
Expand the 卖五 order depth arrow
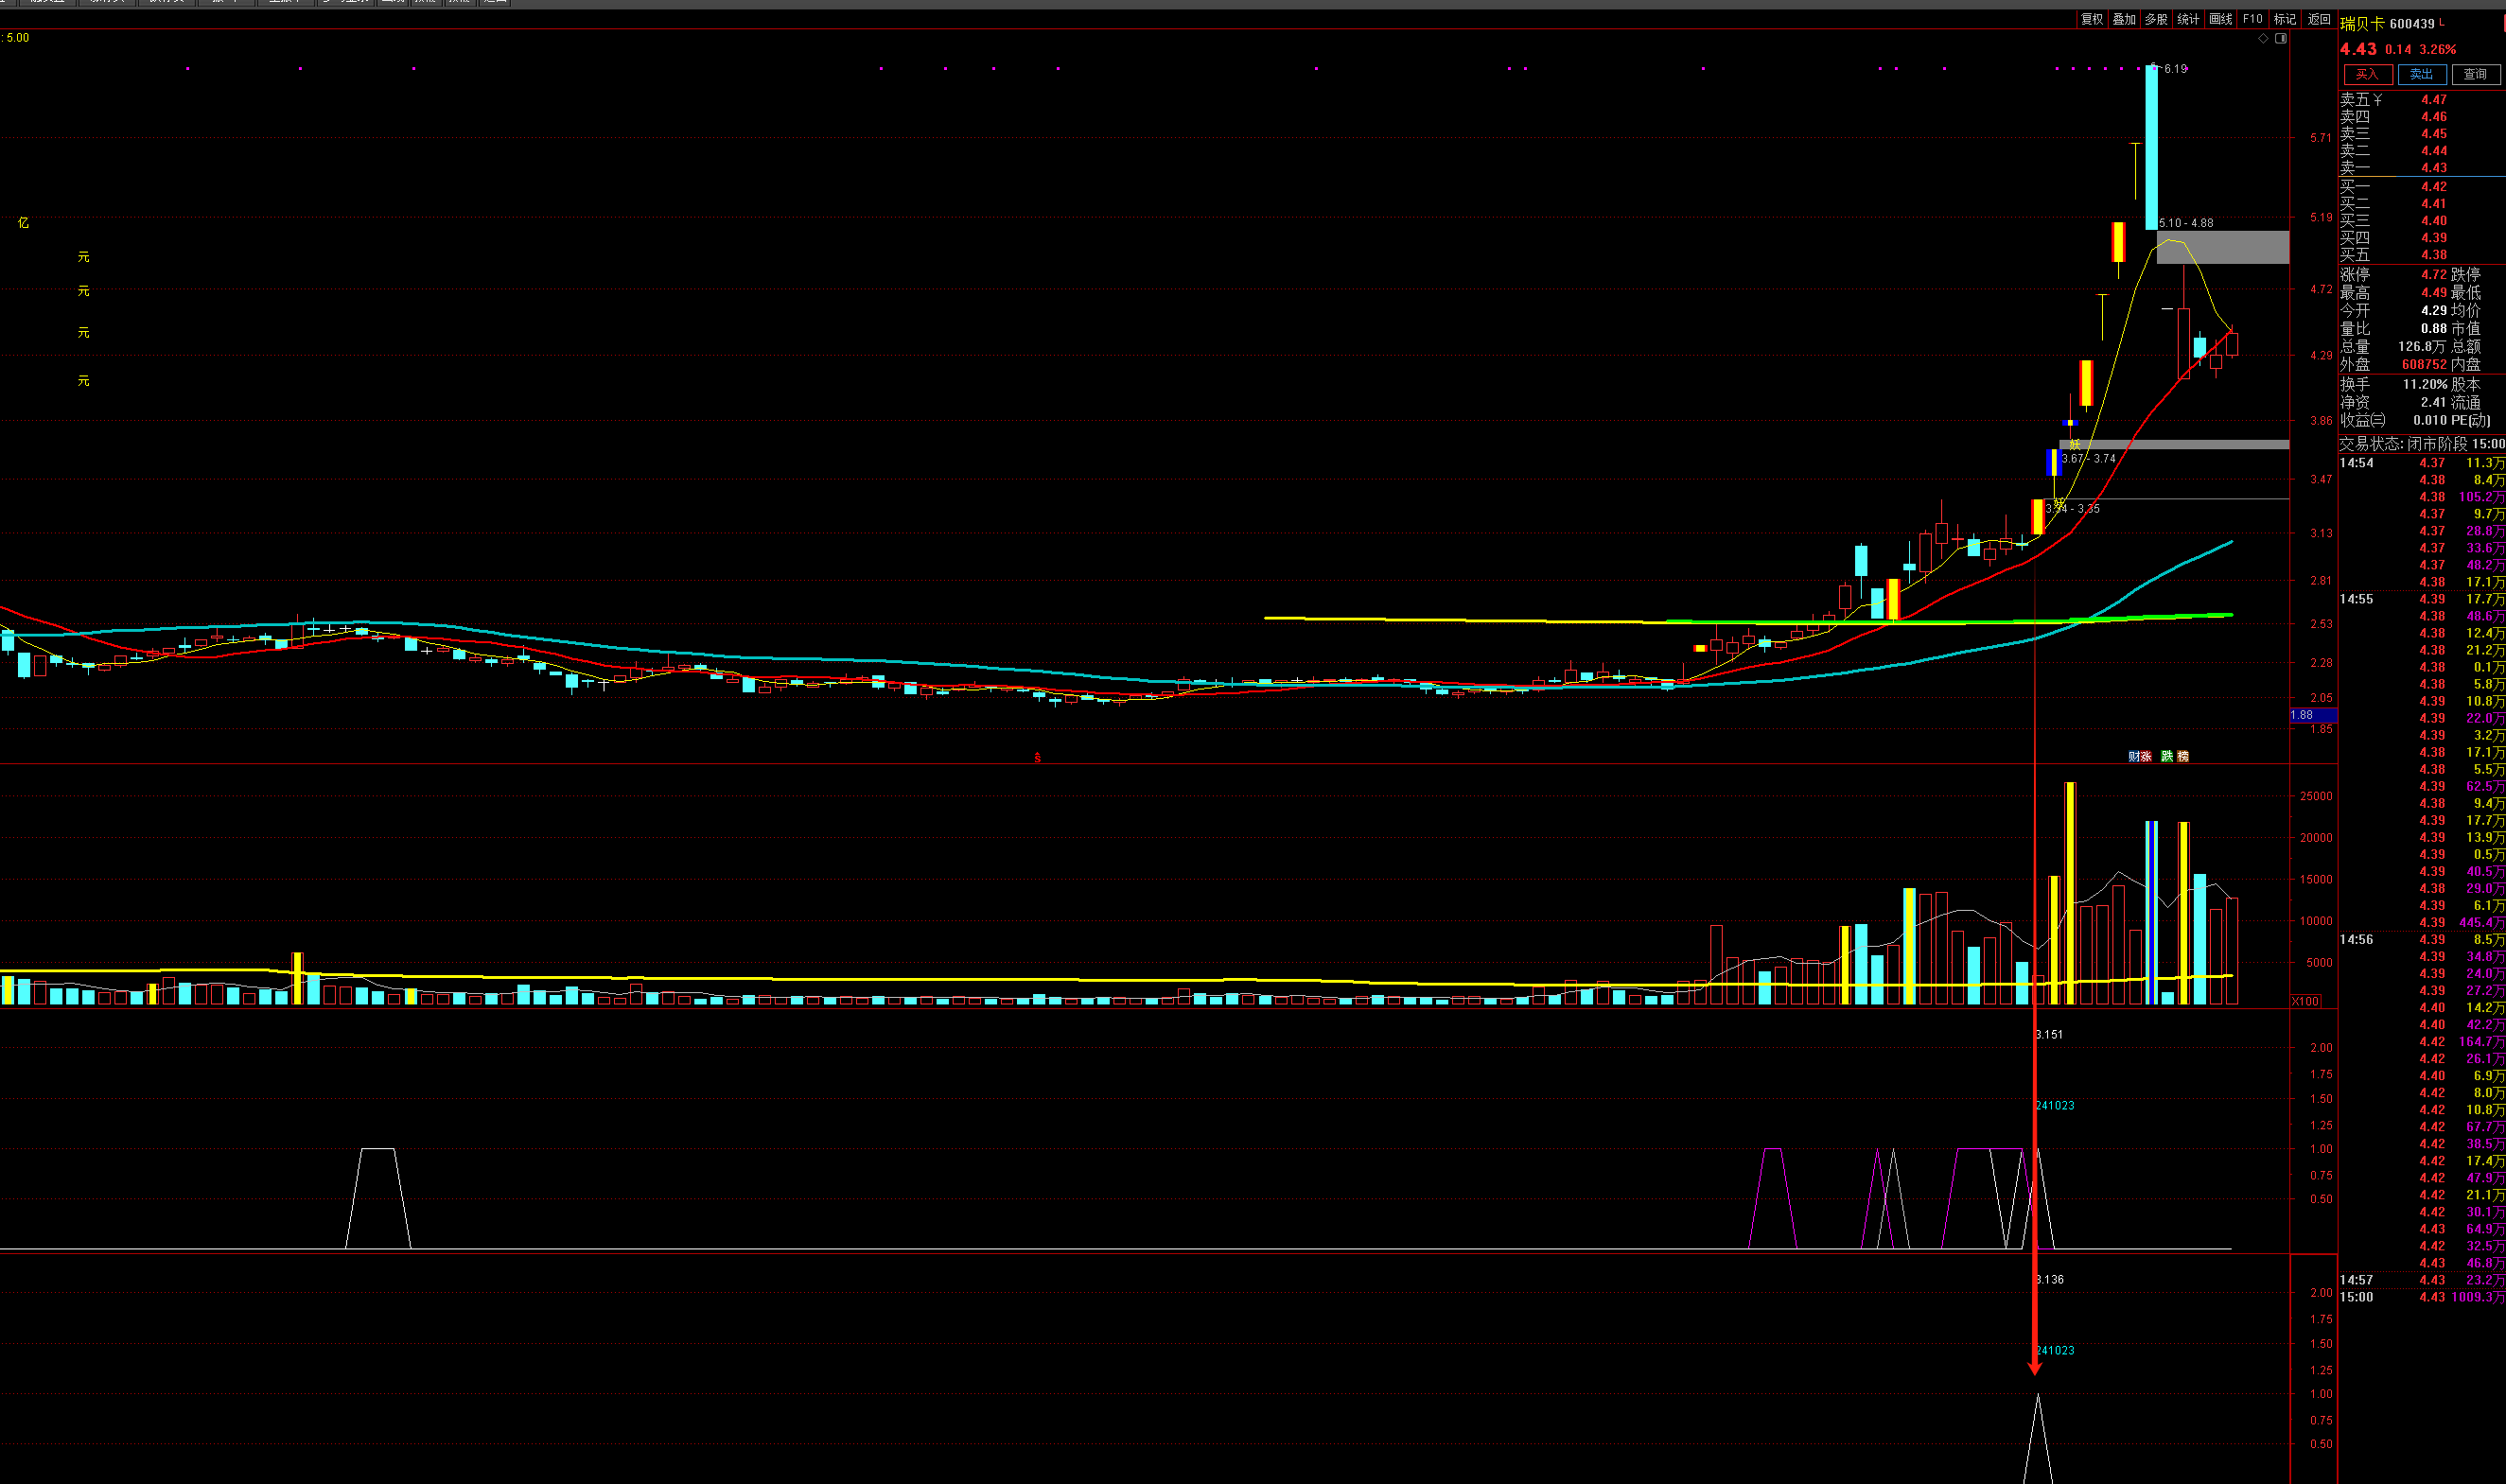[x=2377, y=100]
